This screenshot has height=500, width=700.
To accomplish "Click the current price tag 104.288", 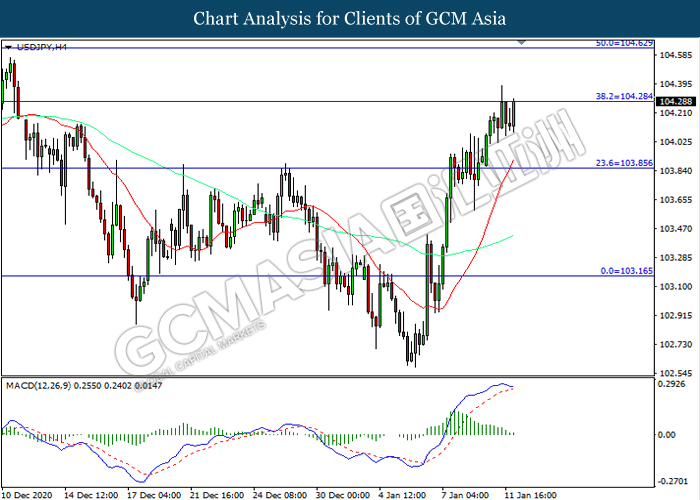I will (x=675, y=101).
